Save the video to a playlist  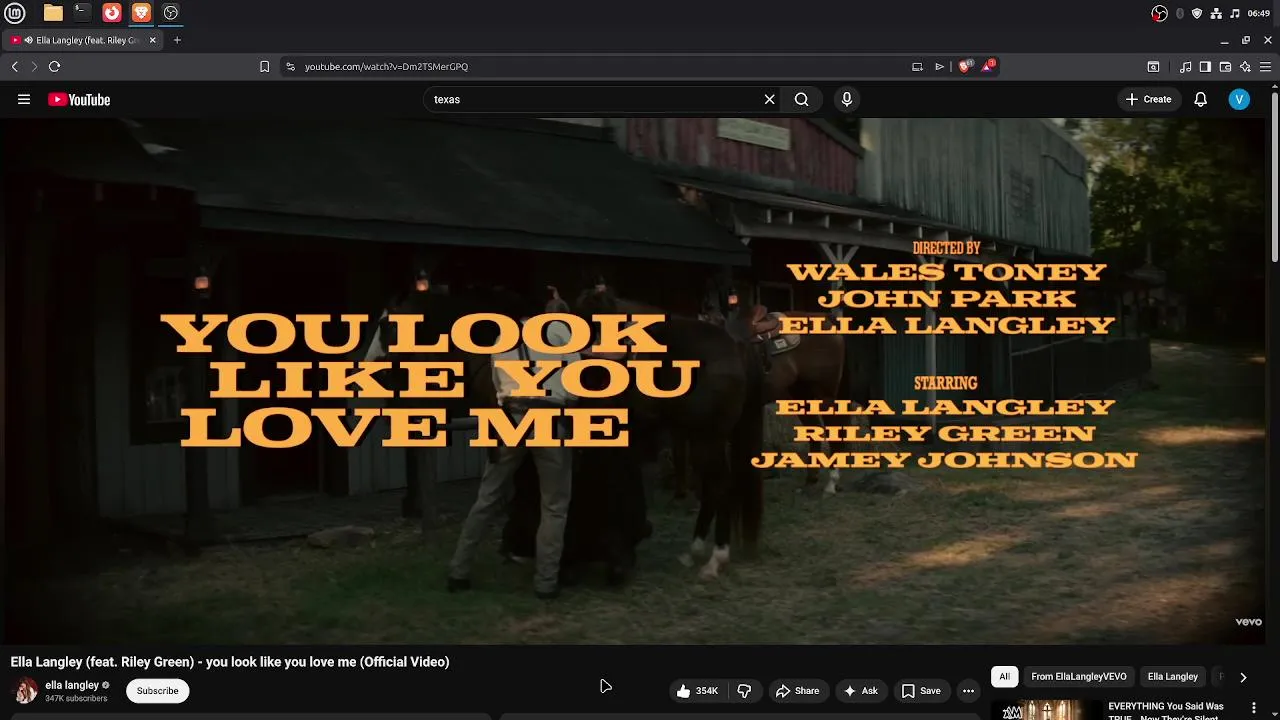coord(921,690)
